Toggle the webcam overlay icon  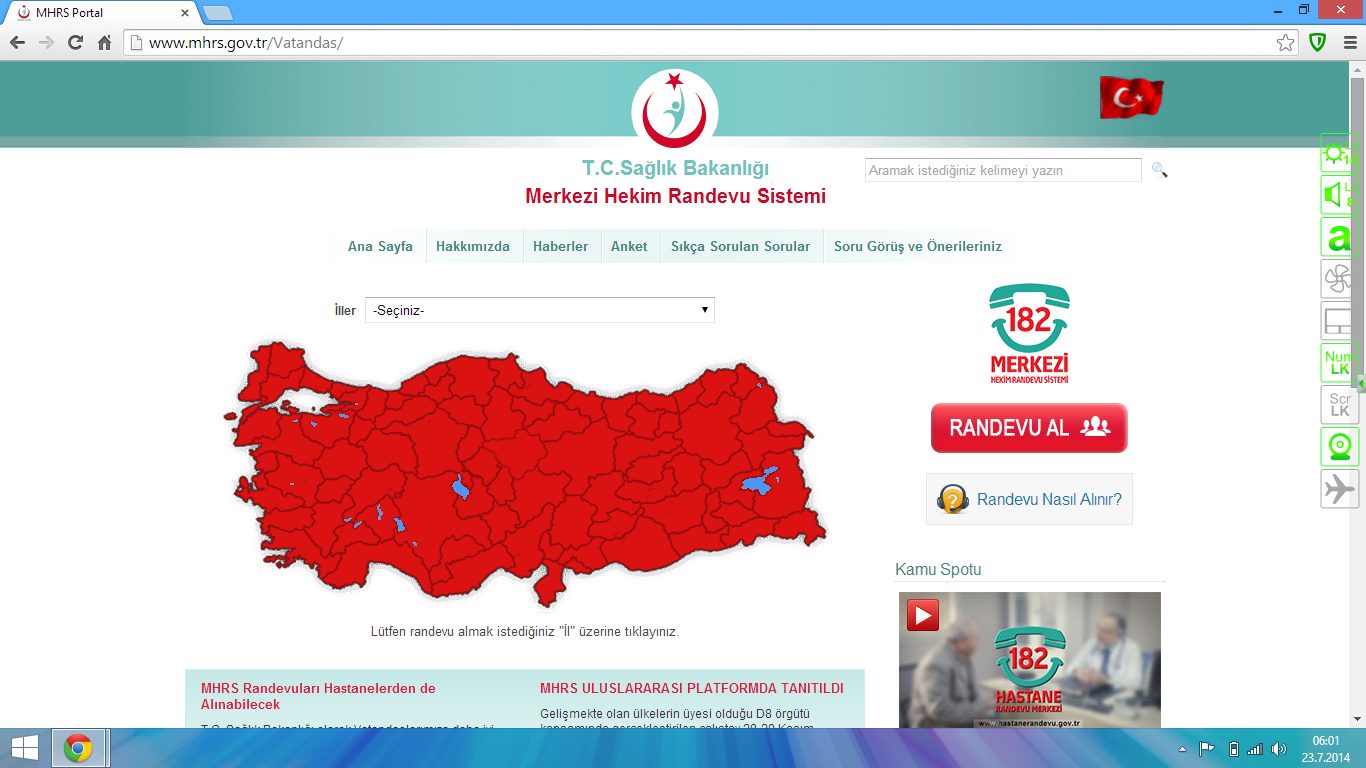coord(1338,447)
